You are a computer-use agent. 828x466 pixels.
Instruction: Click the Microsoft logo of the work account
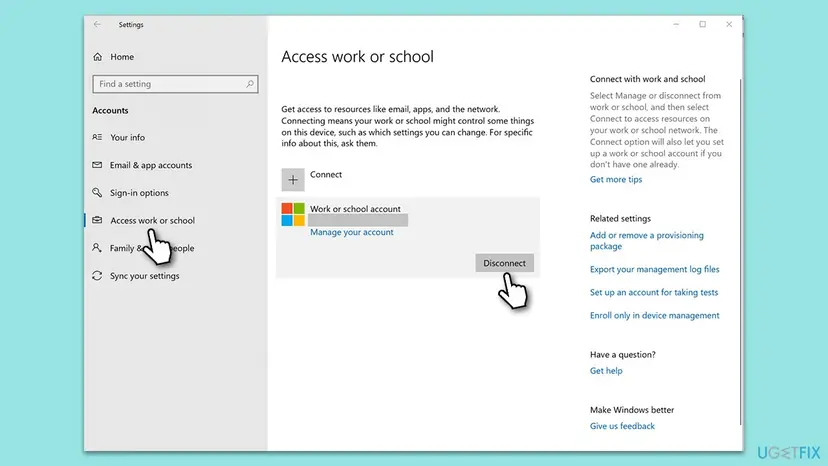[x=293, y=214]
